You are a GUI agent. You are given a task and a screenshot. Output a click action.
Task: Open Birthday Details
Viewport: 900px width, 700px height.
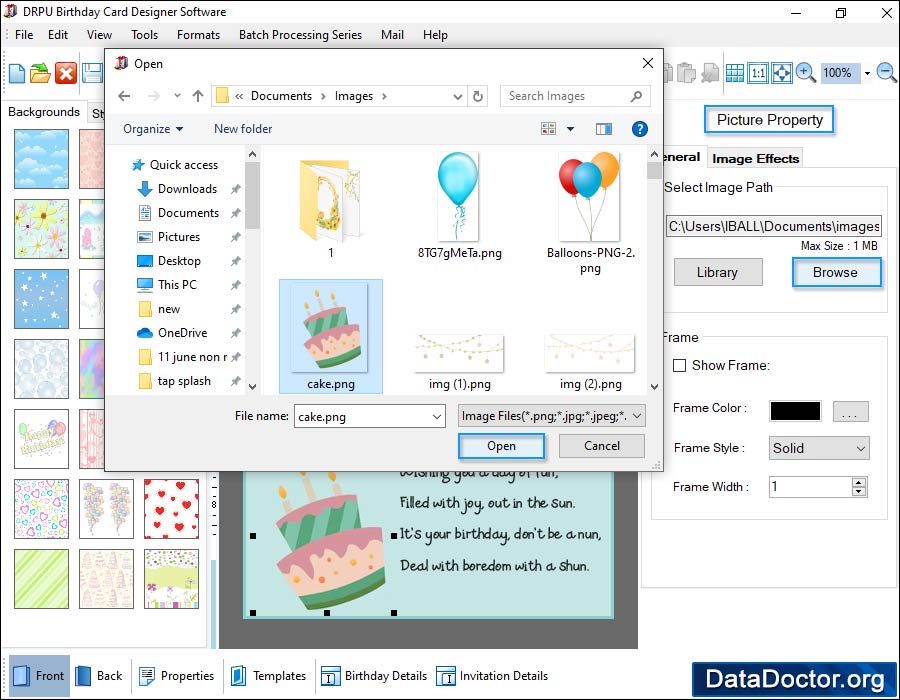[x=374, y=676]
